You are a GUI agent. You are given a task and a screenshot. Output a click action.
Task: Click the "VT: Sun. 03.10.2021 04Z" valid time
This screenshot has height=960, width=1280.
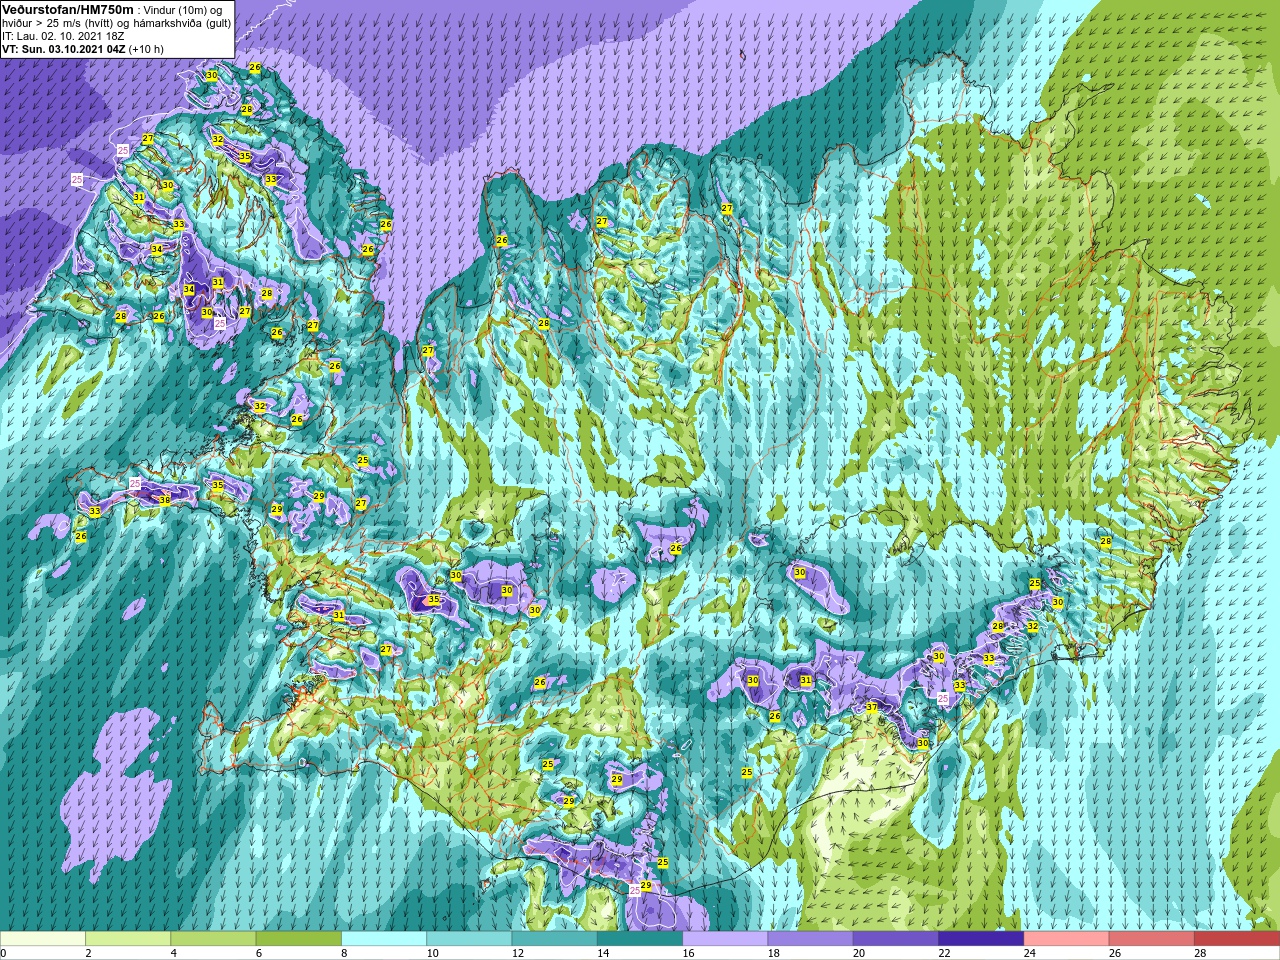[x=64, y=49]
